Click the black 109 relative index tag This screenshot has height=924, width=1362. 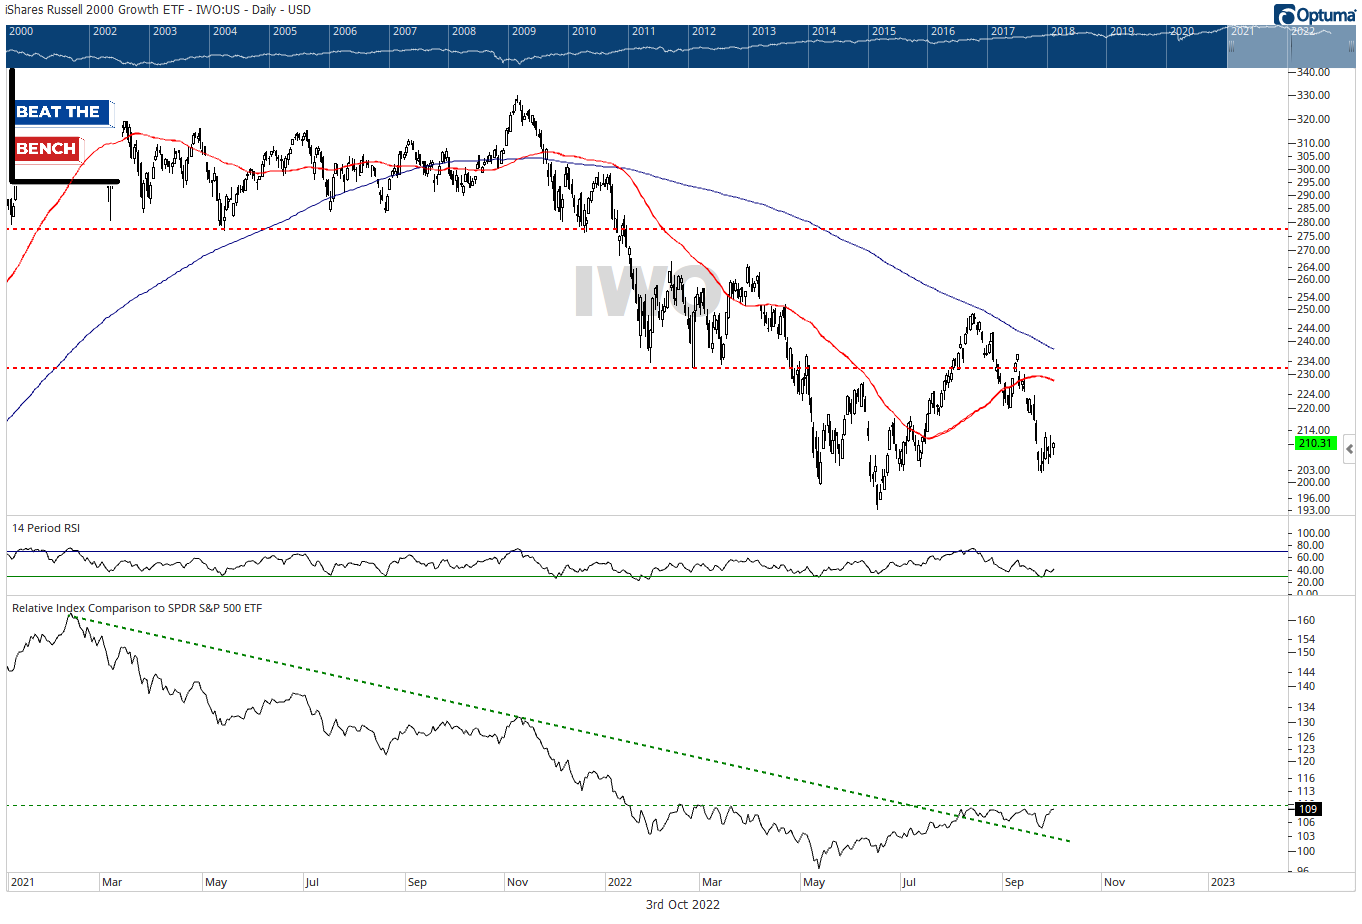(x=1308, y=809)
